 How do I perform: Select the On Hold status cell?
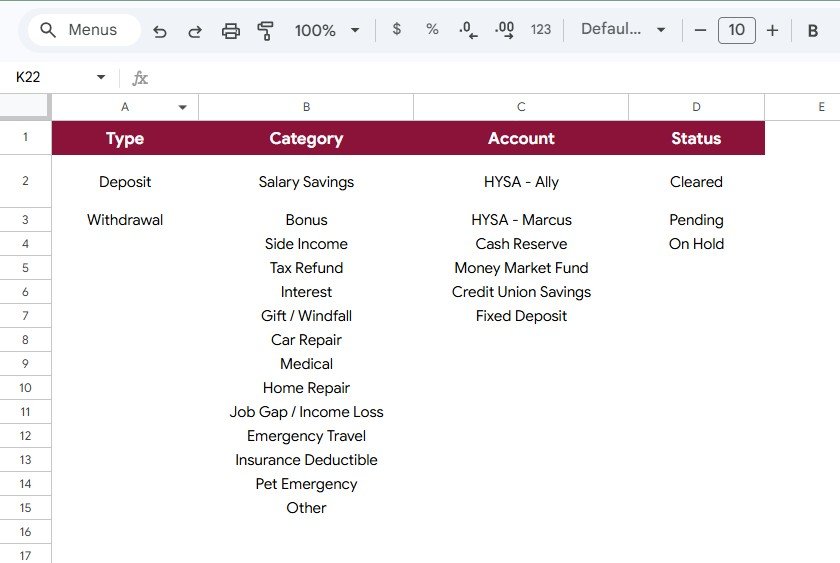(x=696, y=244)
